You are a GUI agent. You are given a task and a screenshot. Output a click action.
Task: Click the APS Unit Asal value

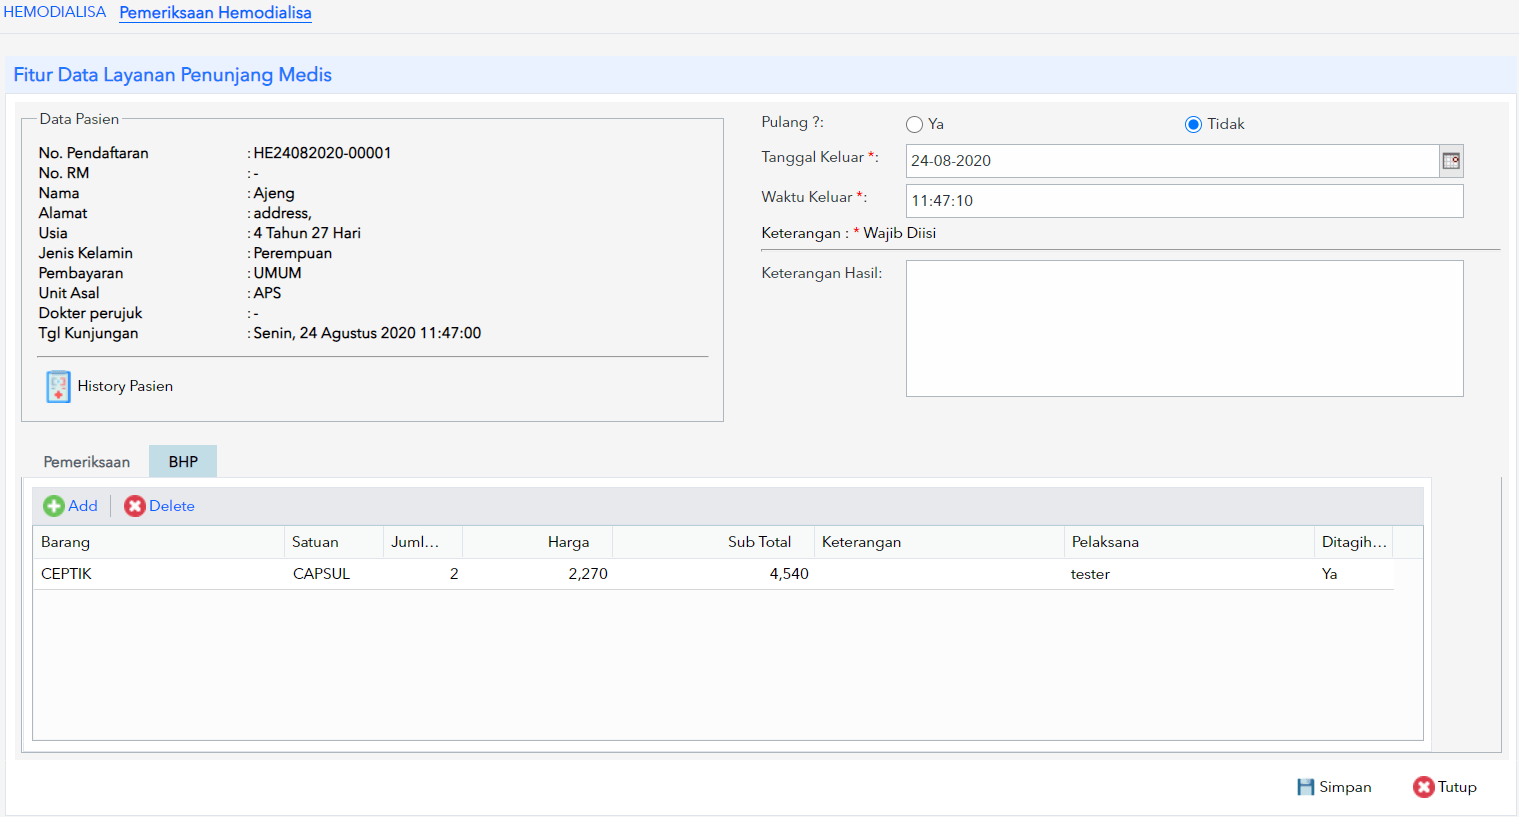point(267,293)
